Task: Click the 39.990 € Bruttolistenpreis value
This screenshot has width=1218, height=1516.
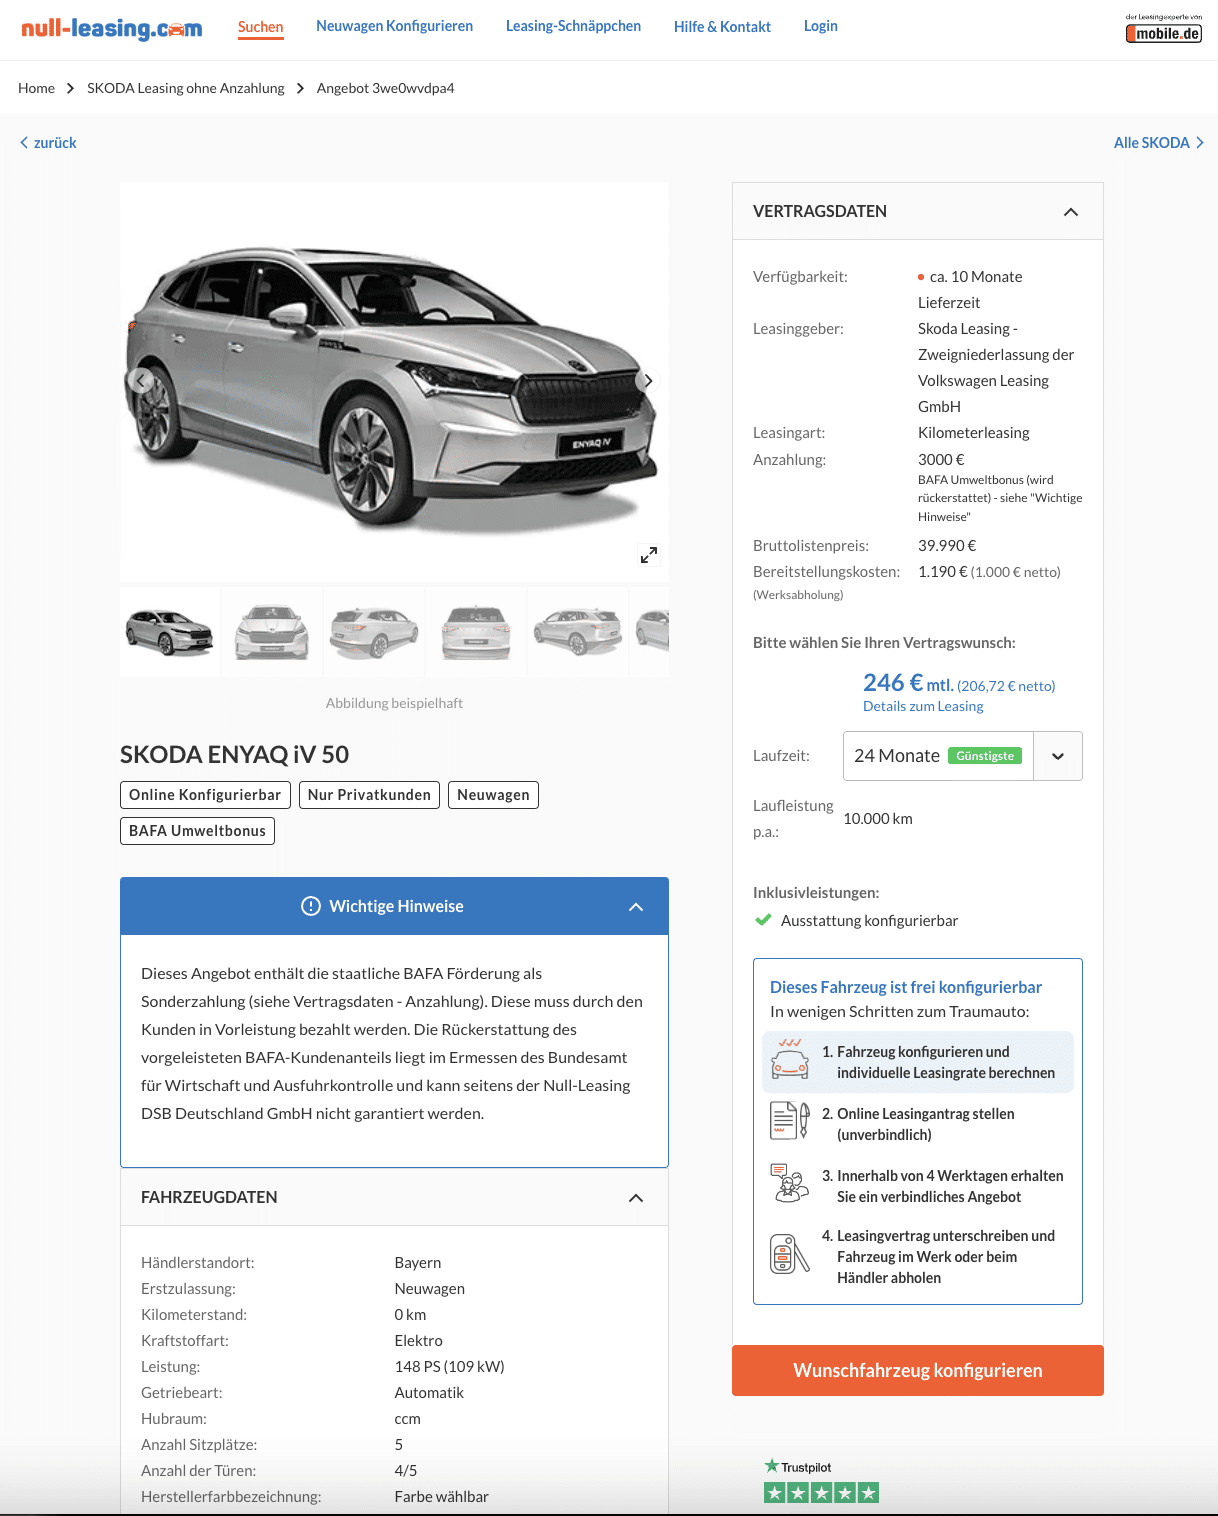Action: click(x=947, y=545)
